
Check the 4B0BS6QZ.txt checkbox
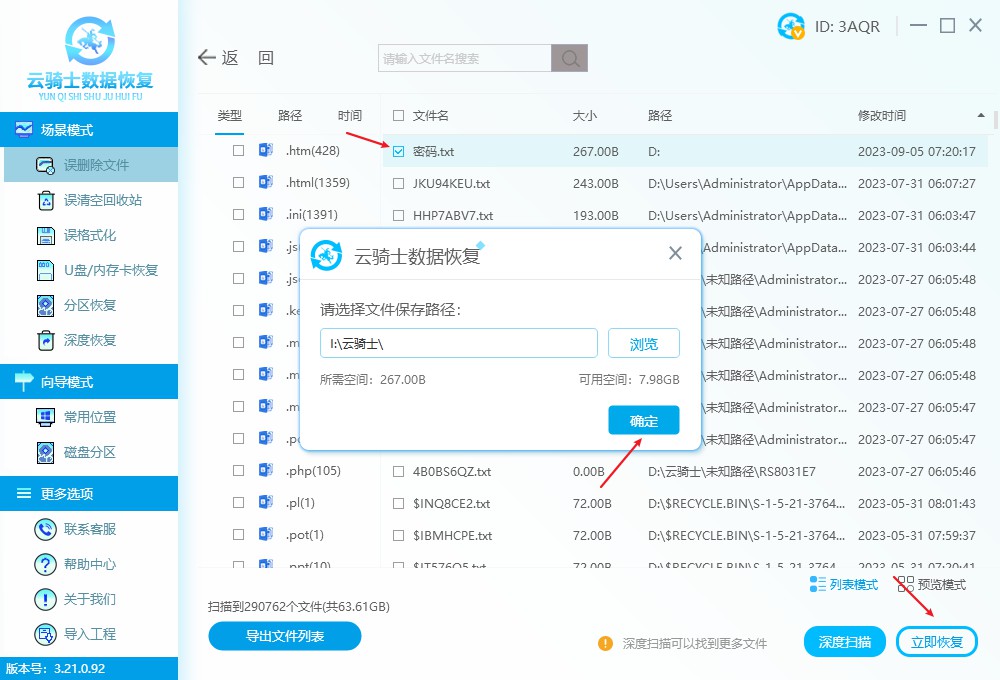[x=399, y=471]
